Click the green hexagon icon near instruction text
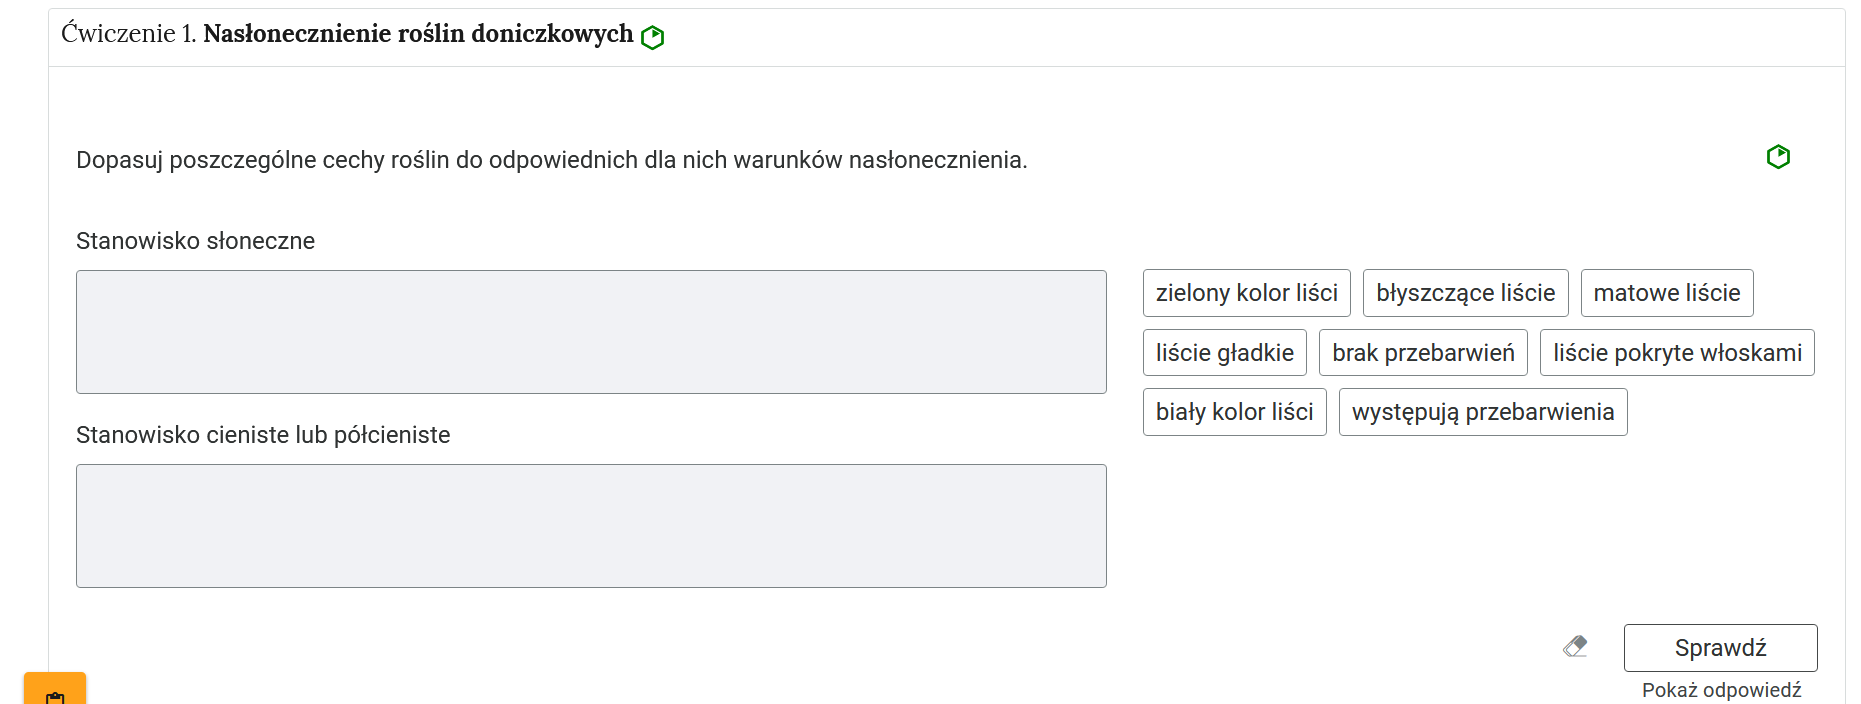 [x=1778, y=157]
